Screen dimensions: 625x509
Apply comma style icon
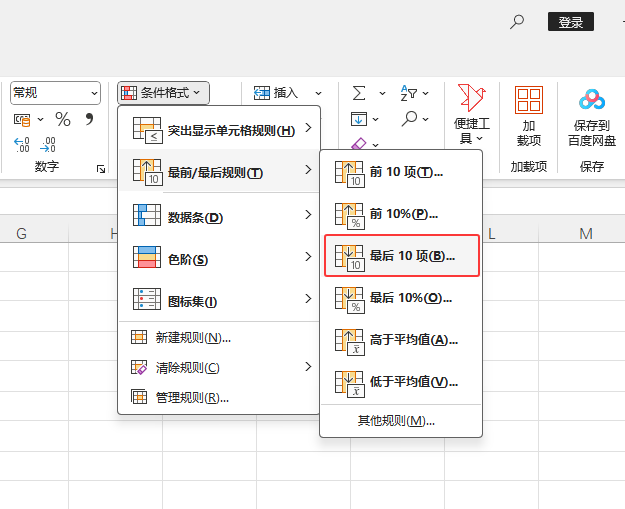(89, 119)
